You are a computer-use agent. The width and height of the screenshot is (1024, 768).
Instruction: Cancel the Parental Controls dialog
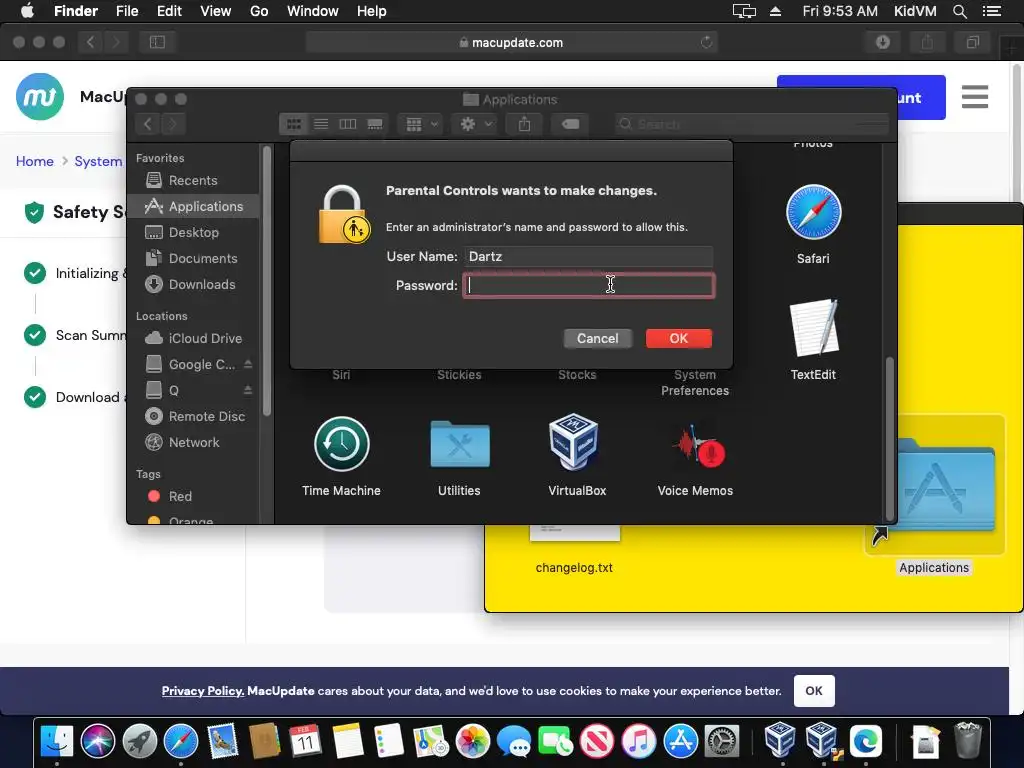(x=598, y=338)
